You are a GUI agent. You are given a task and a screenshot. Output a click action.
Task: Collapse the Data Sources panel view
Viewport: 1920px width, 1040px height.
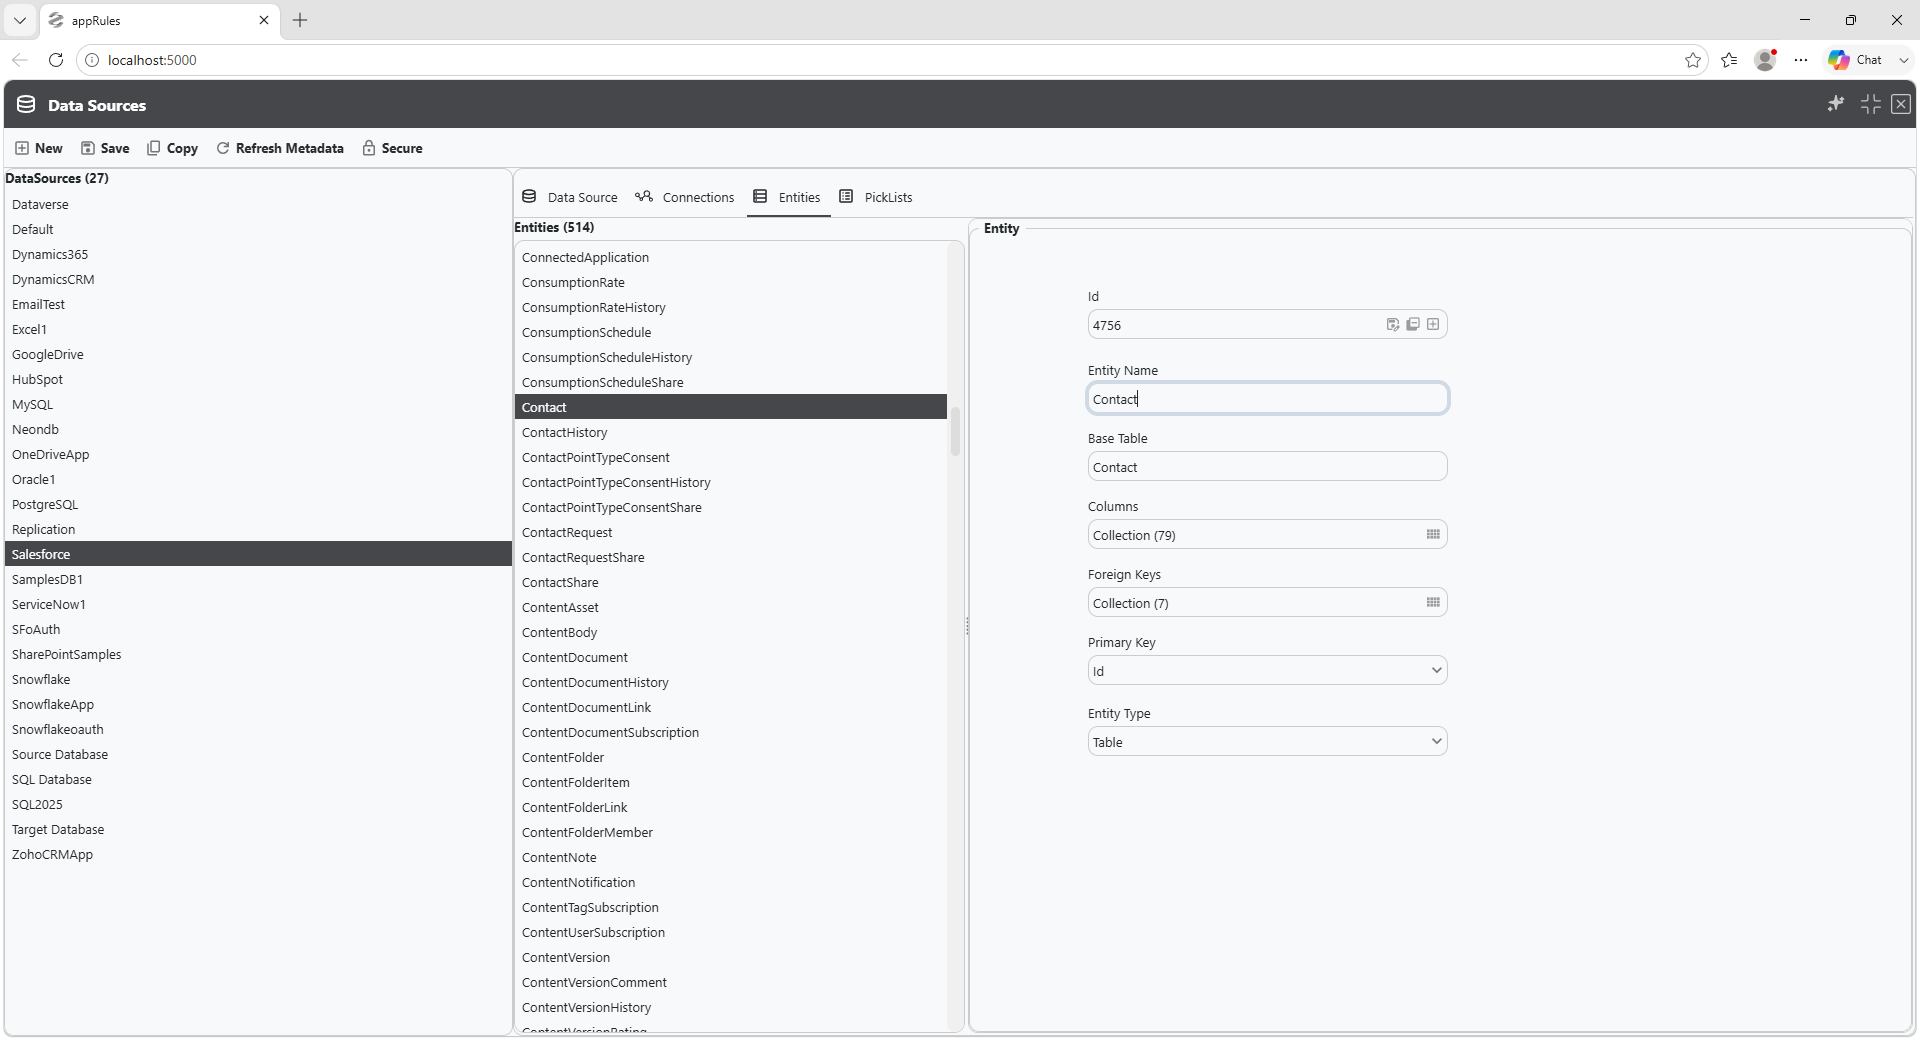1871,104
